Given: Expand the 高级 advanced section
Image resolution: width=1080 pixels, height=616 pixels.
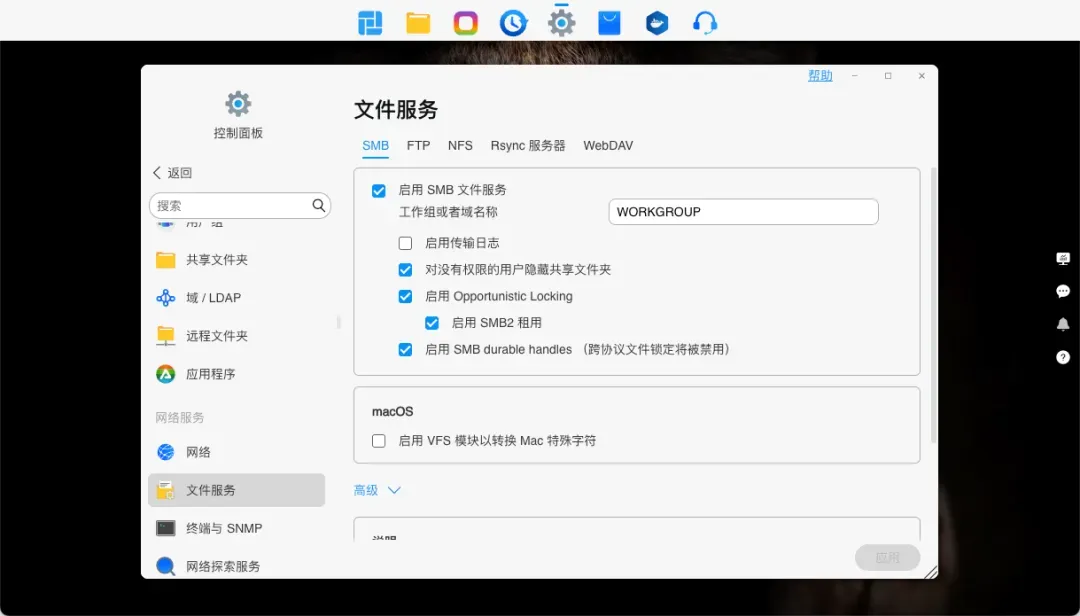Looking at the screenshot, I should pyautogui.click(x=378, y=490).
